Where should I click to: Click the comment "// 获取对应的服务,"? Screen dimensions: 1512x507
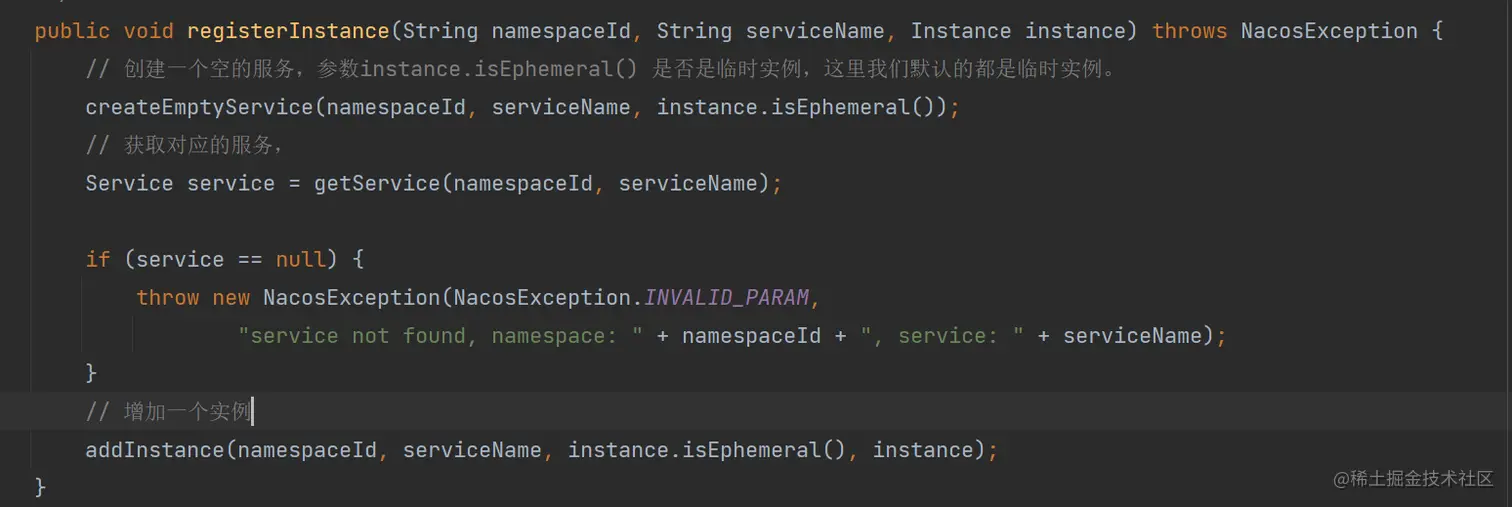184,145
